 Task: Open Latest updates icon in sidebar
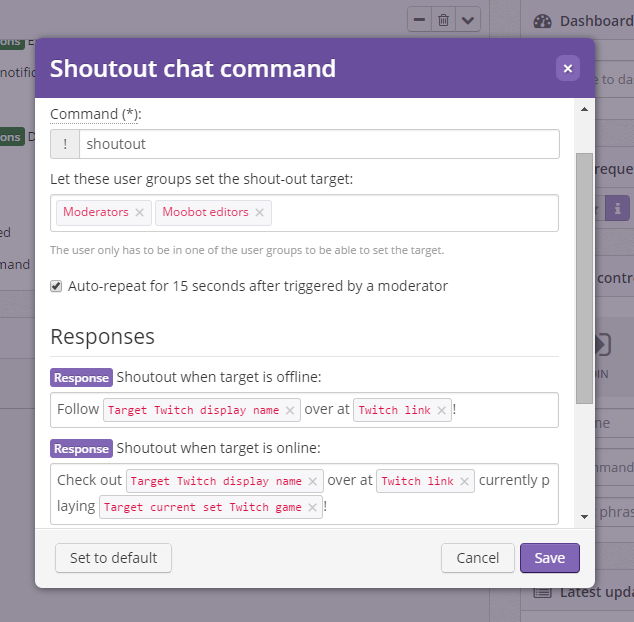(x=542, y=593)
